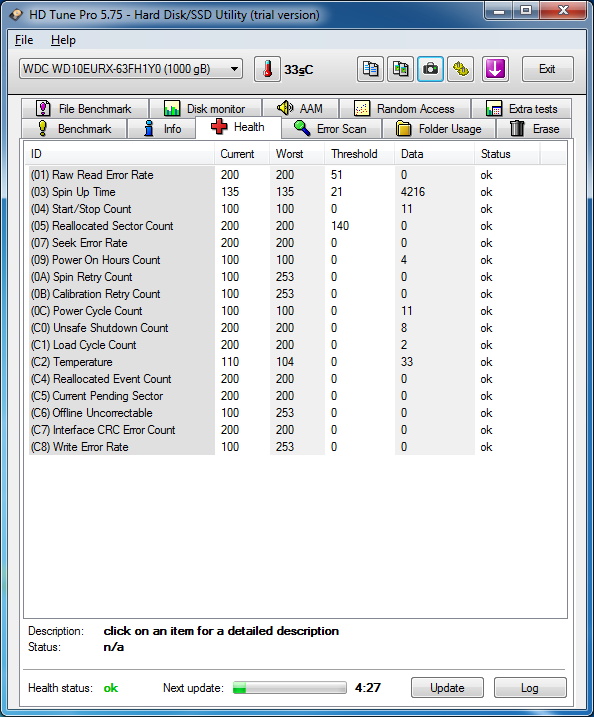Open the WDC drive selection dropdown

point(131,69)
